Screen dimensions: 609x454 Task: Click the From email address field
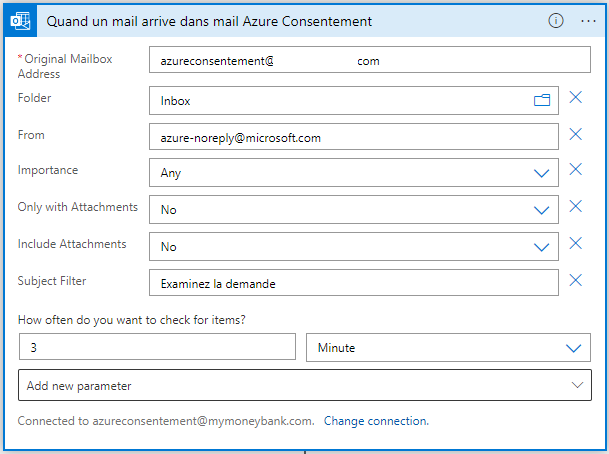click(x=353, y=137)
